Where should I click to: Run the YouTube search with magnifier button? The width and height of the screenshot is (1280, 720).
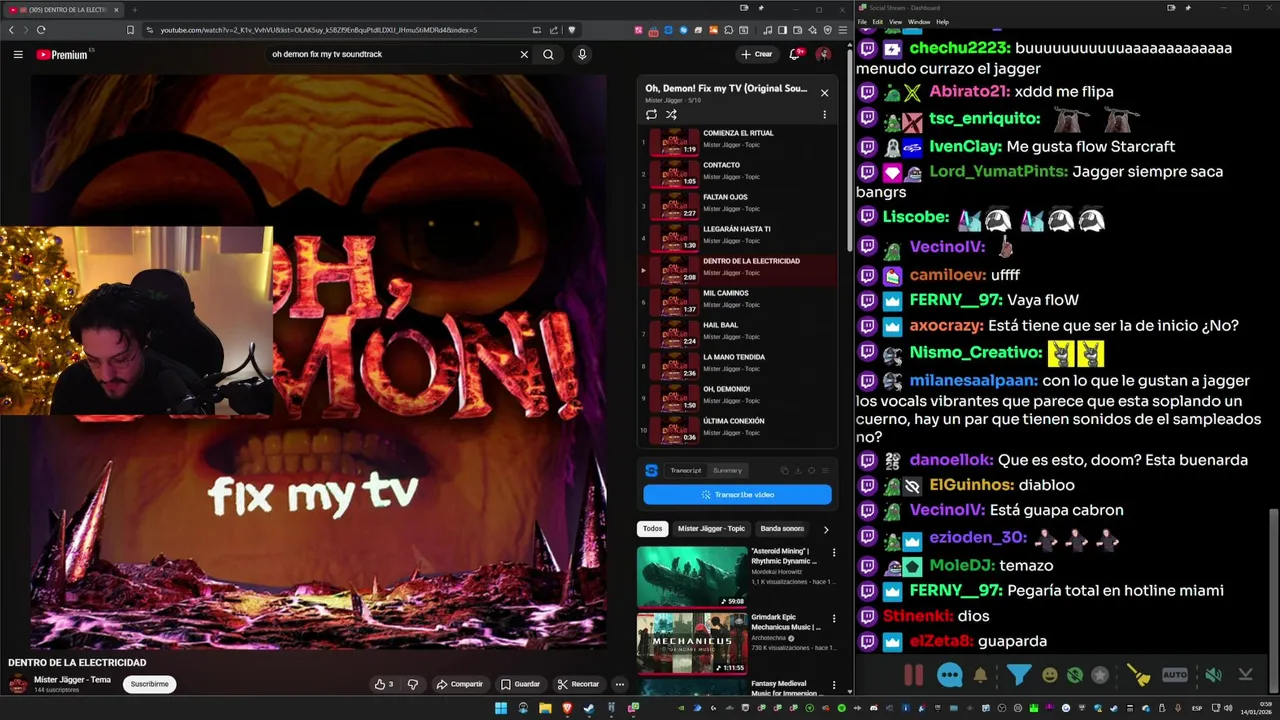pos(548,54)
